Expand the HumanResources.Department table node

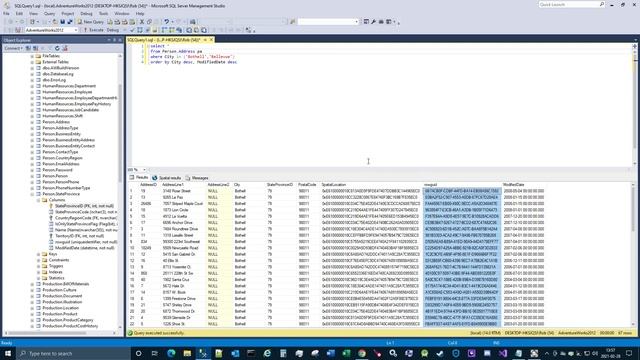point(32,86)
